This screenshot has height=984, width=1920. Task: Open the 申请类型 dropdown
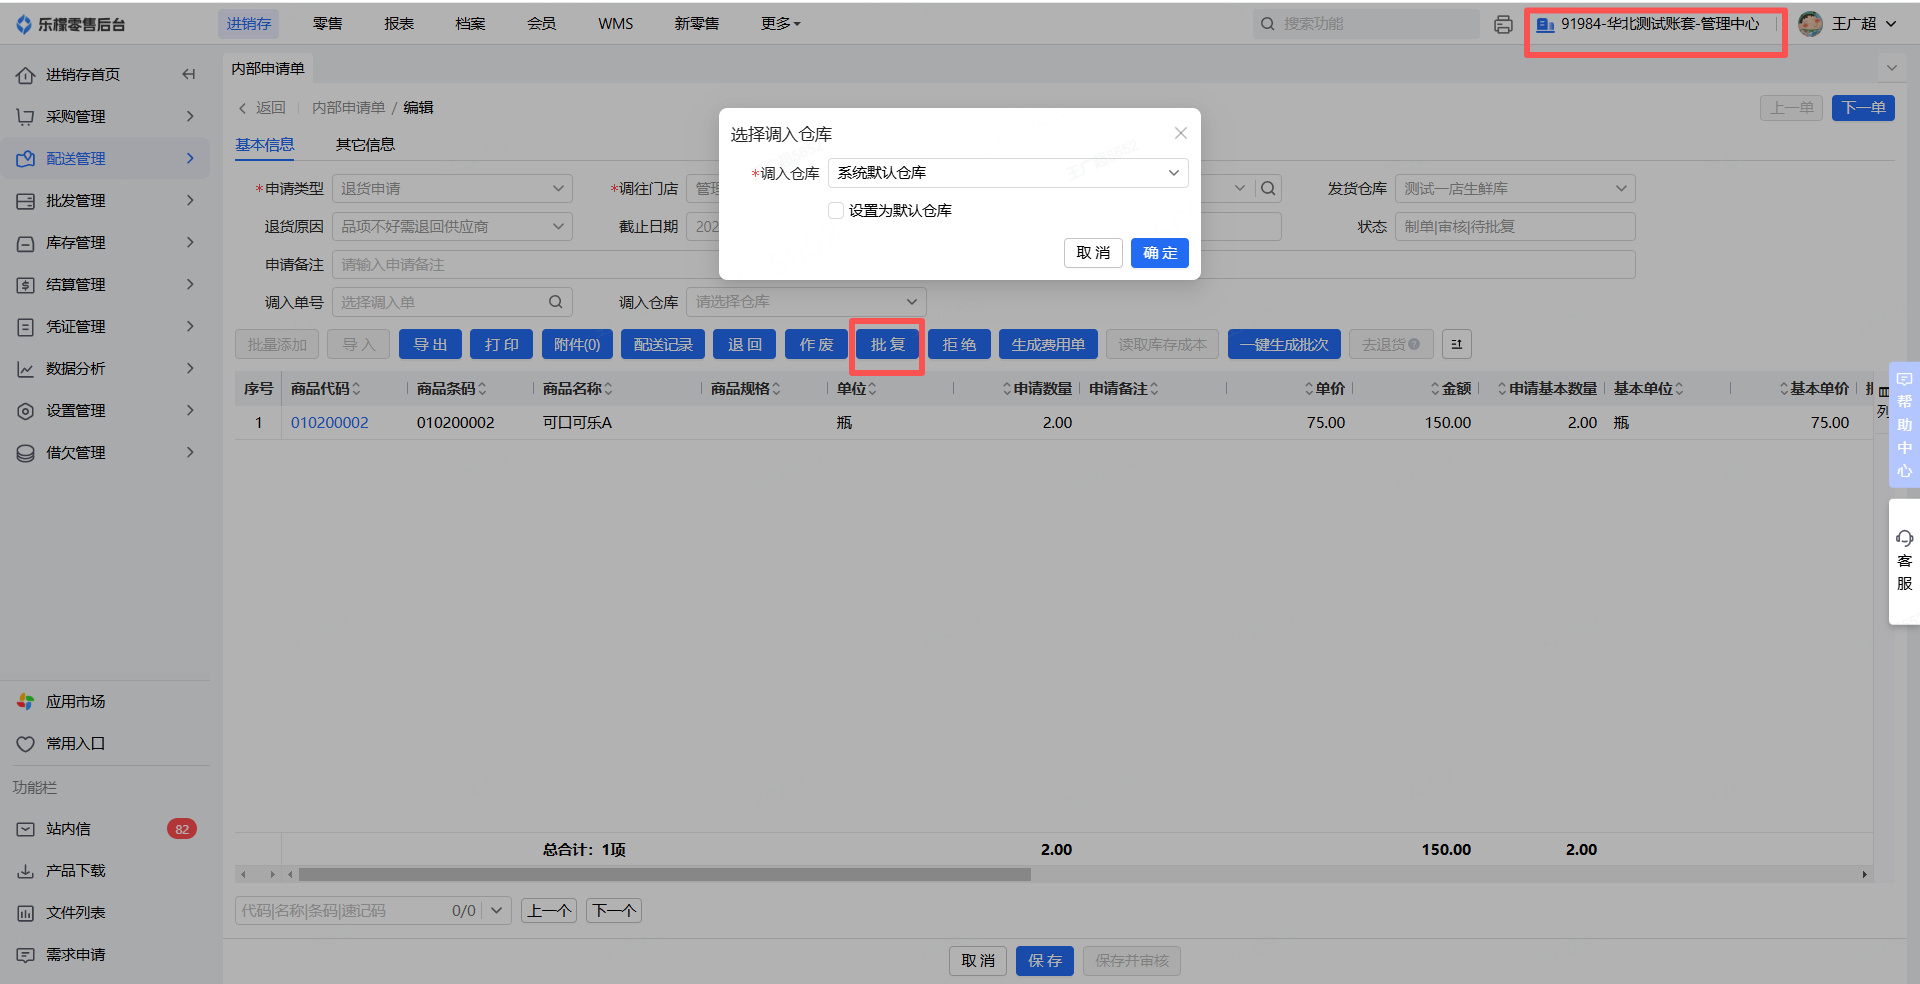(x=452, y=188)
